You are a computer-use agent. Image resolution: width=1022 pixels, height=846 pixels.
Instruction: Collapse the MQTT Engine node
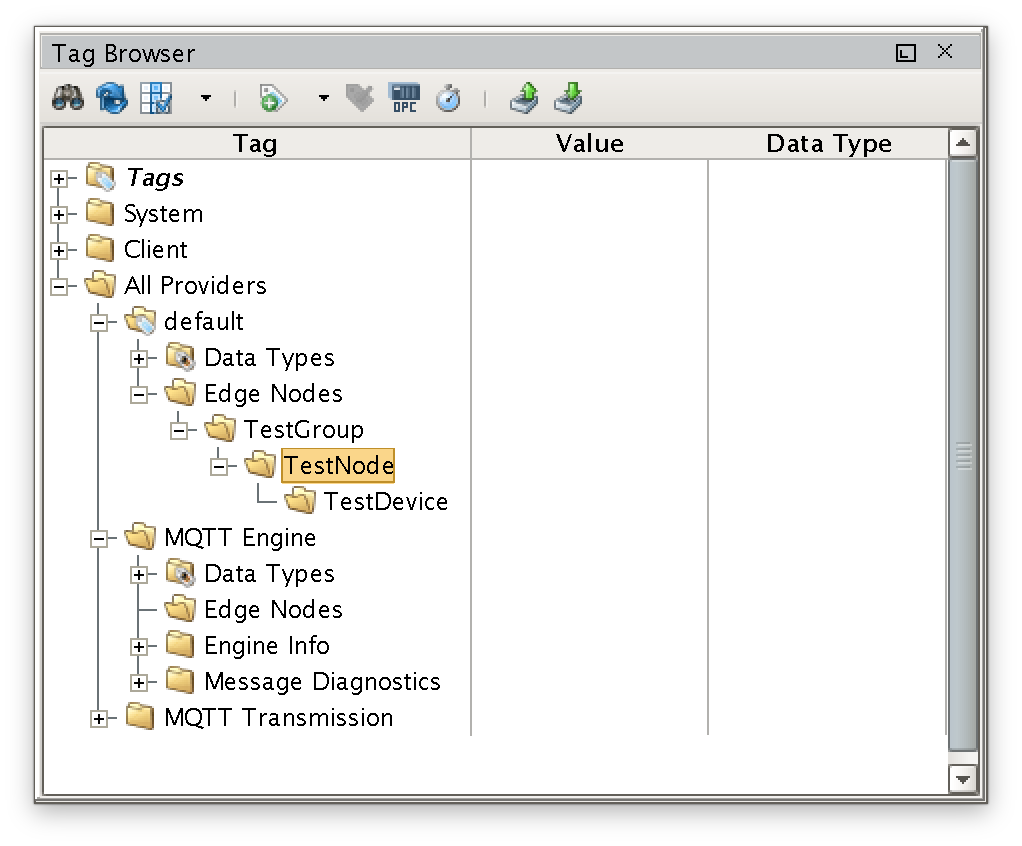(98, 538)
